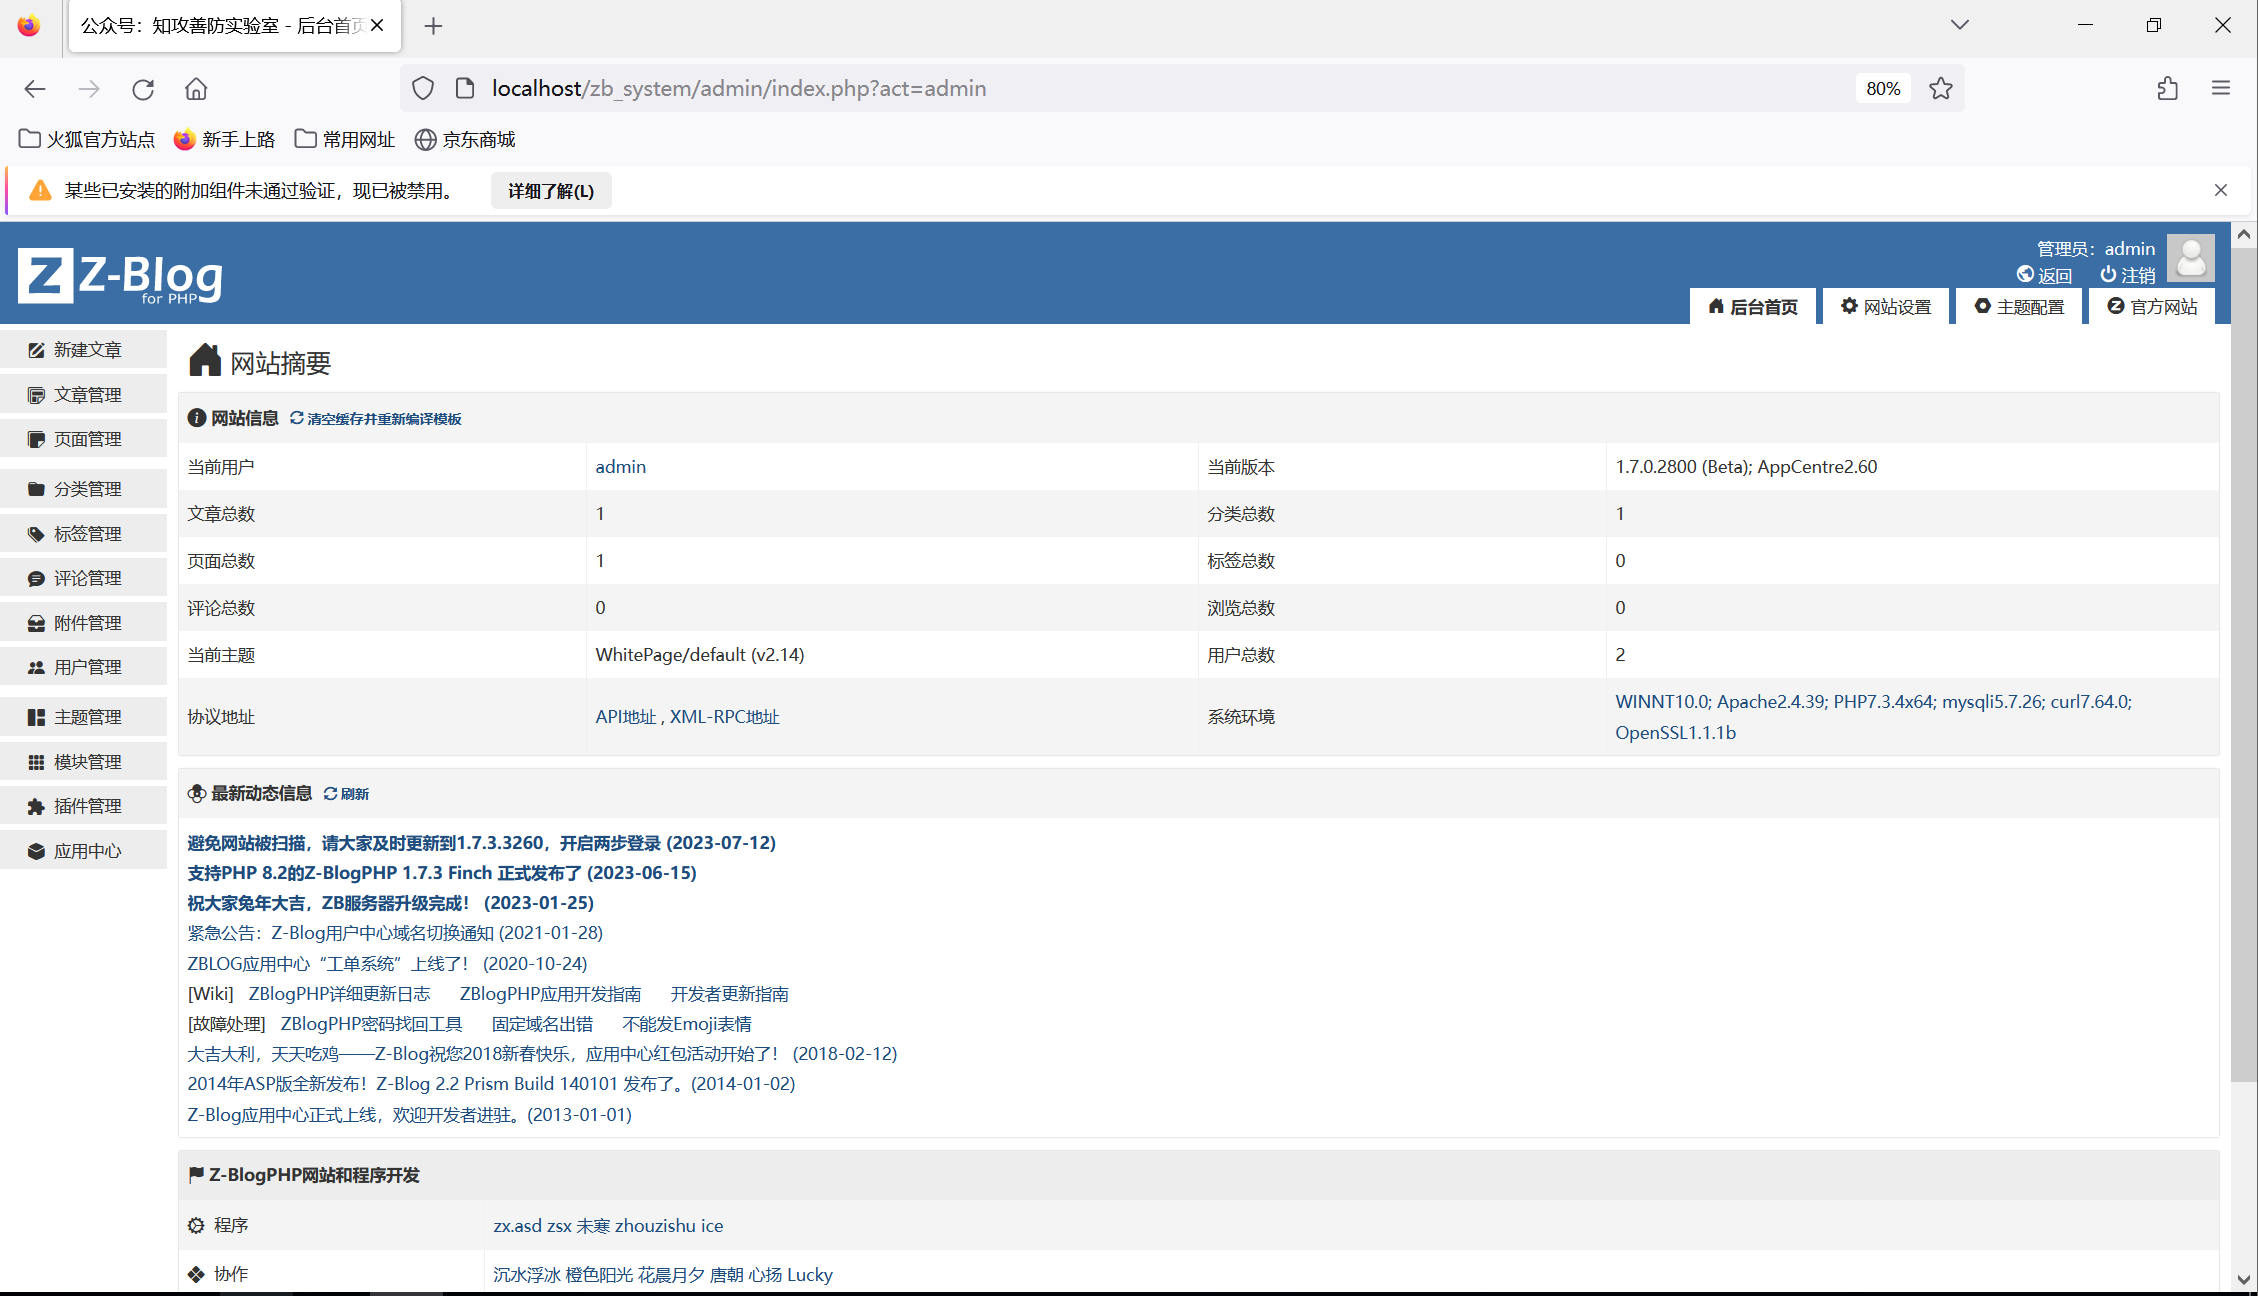2258x1296 pixels.
Task: Click the browser reload button
Action: click(x=143, y=89)
